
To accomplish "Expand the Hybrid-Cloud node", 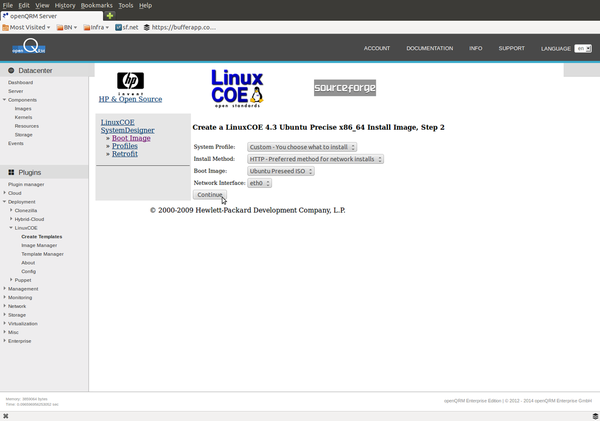I will tap(11, 219).
